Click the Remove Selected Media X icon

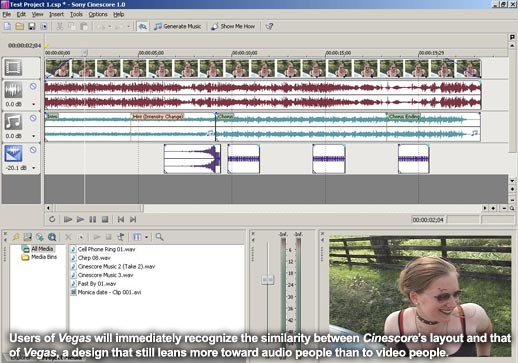point(68,237)
